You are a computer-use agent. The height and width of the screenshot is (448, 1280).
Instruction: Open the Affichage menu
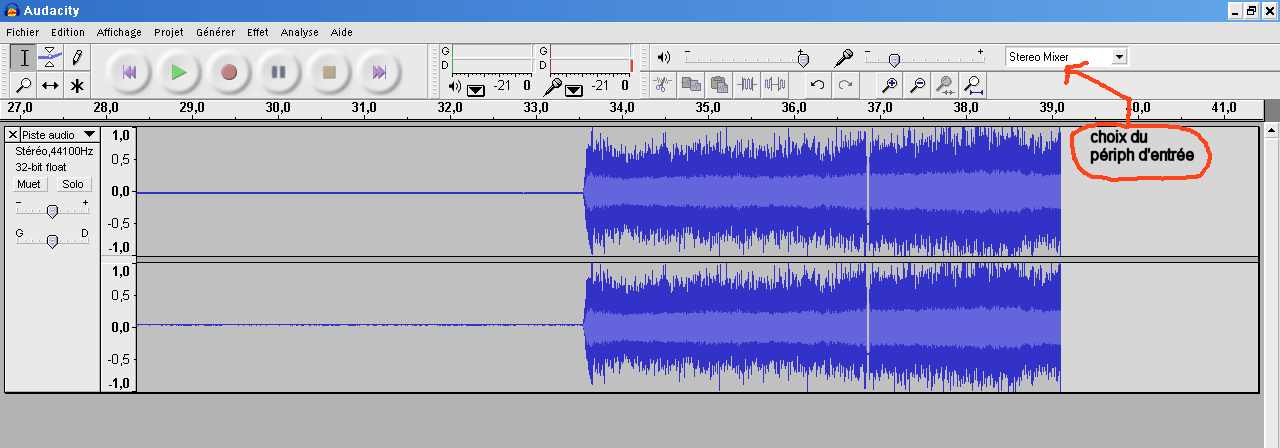119,32
